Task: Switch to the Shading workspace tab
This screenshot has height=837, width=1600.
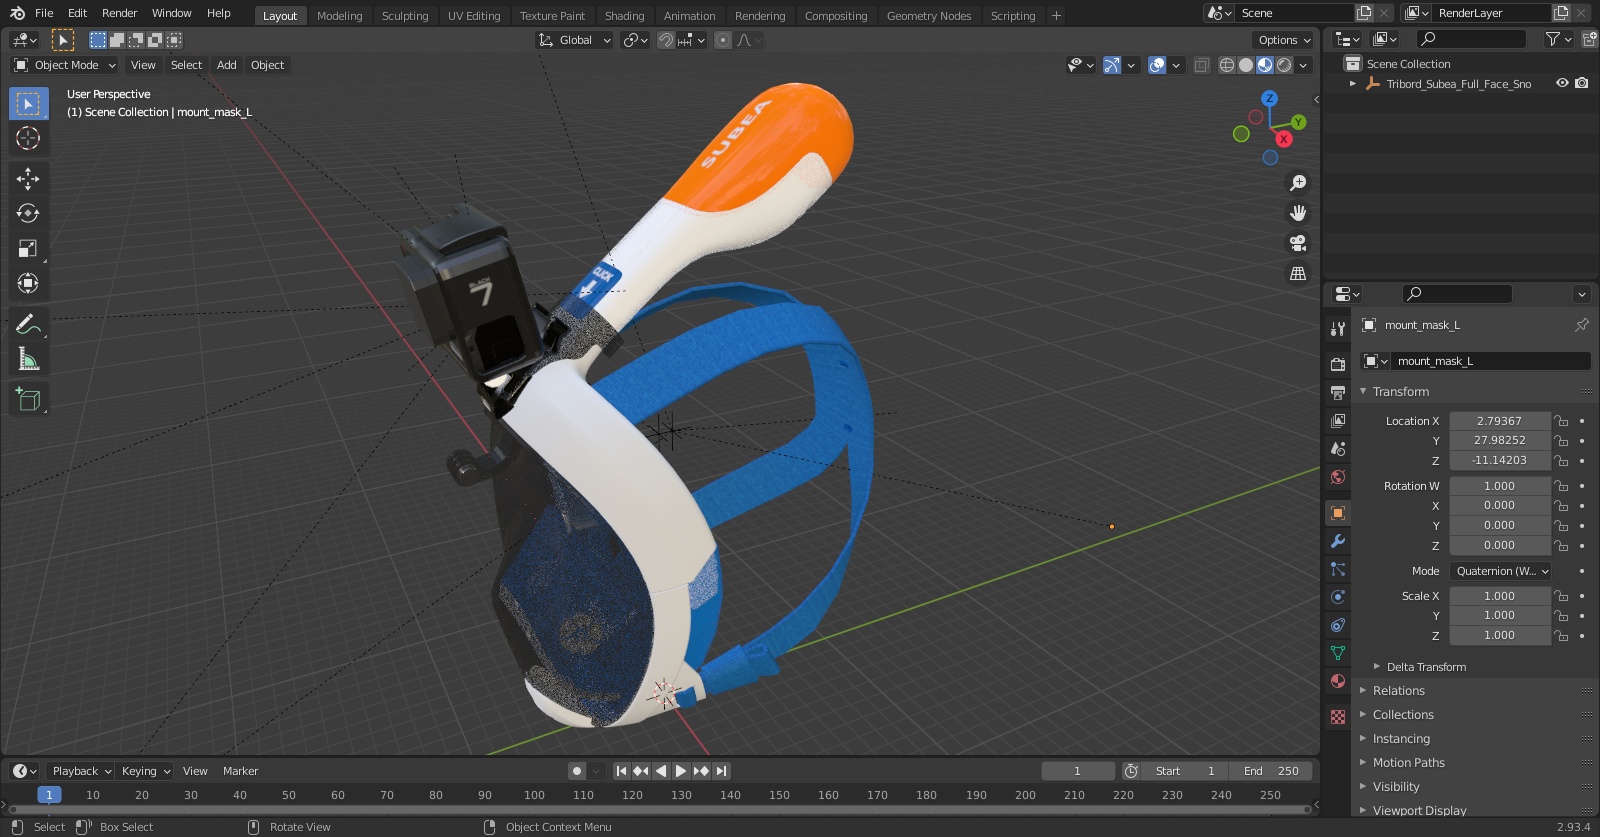Action: click(624, 16)
